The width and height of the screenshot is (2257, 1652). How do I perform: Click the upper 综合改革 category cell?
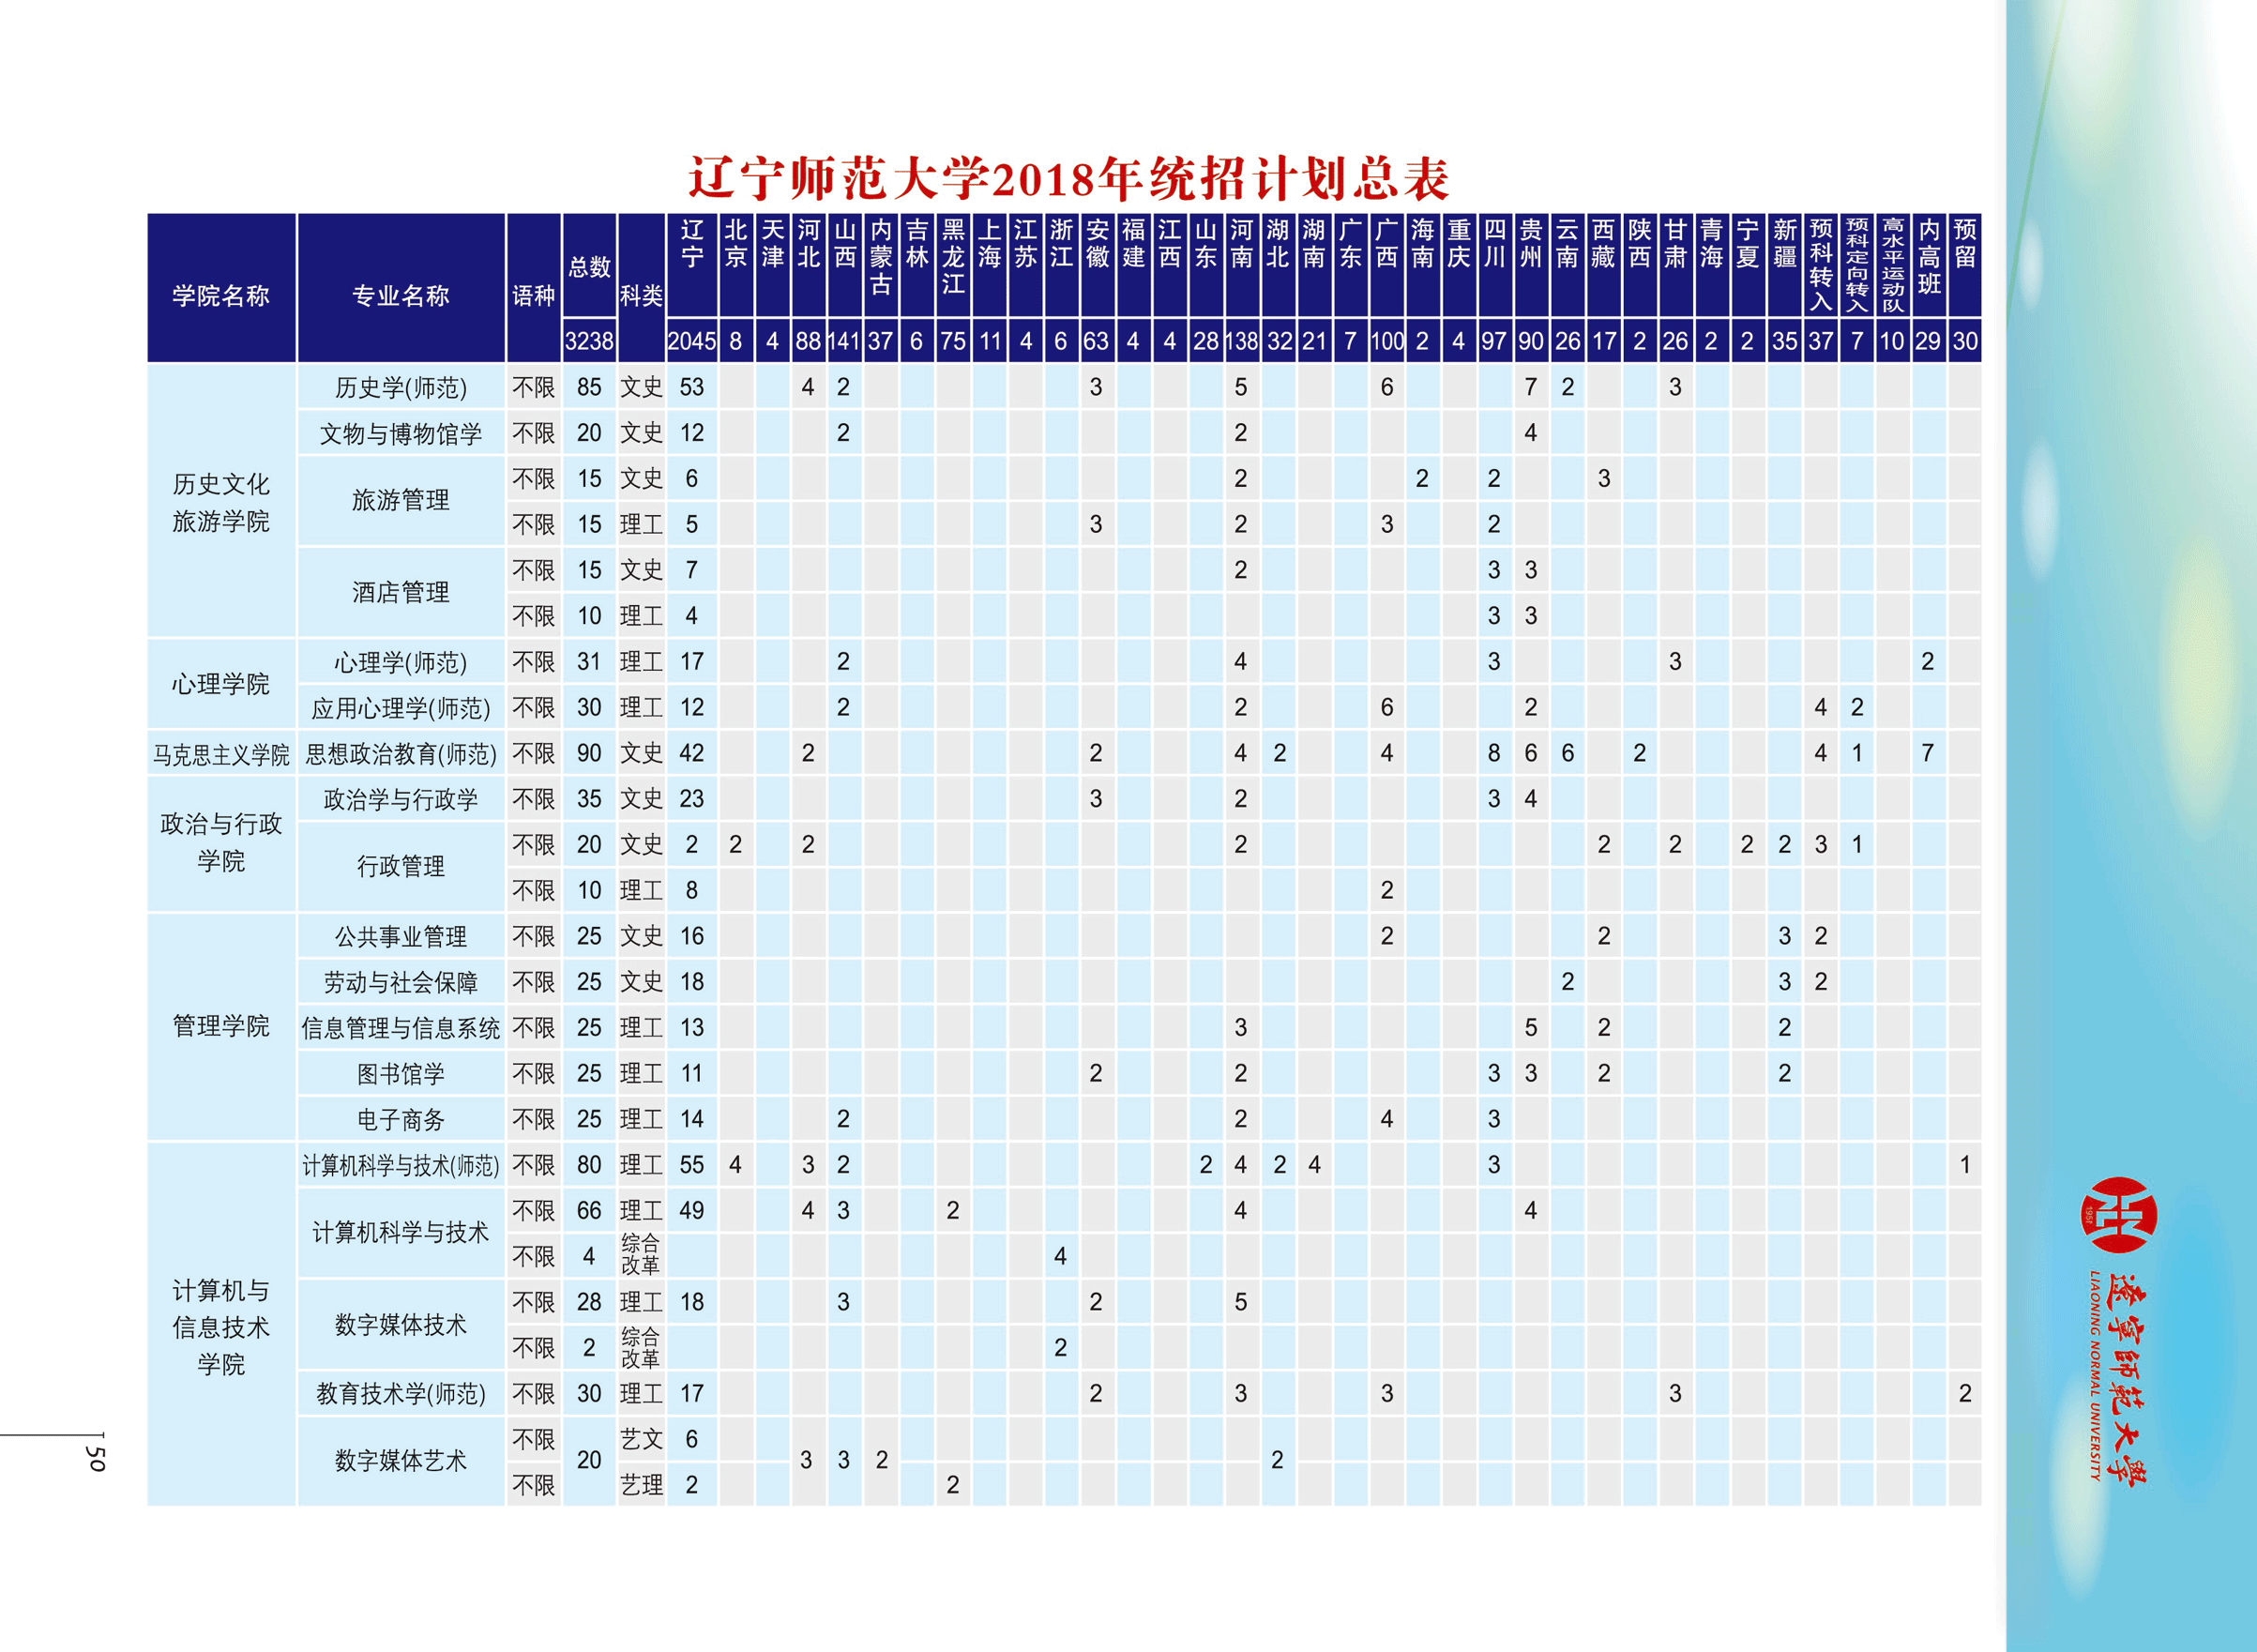(x=640, y=1254)
